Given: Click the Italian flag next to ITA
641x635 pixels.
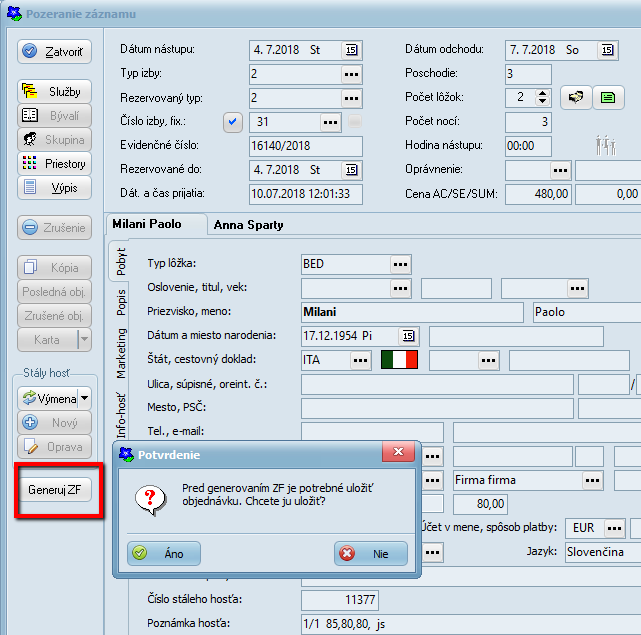Looking at the screenshot, I should [x=398, y=360].
